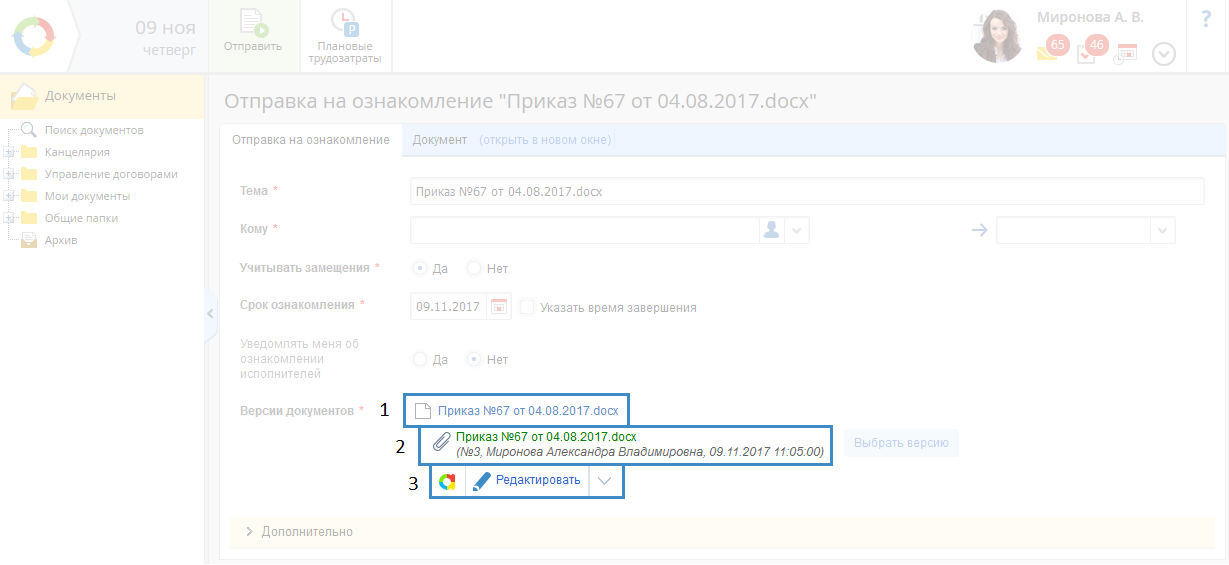
Task: Select the Управление договорами folder
Action: pyautogui.click(x=111, y=174)
